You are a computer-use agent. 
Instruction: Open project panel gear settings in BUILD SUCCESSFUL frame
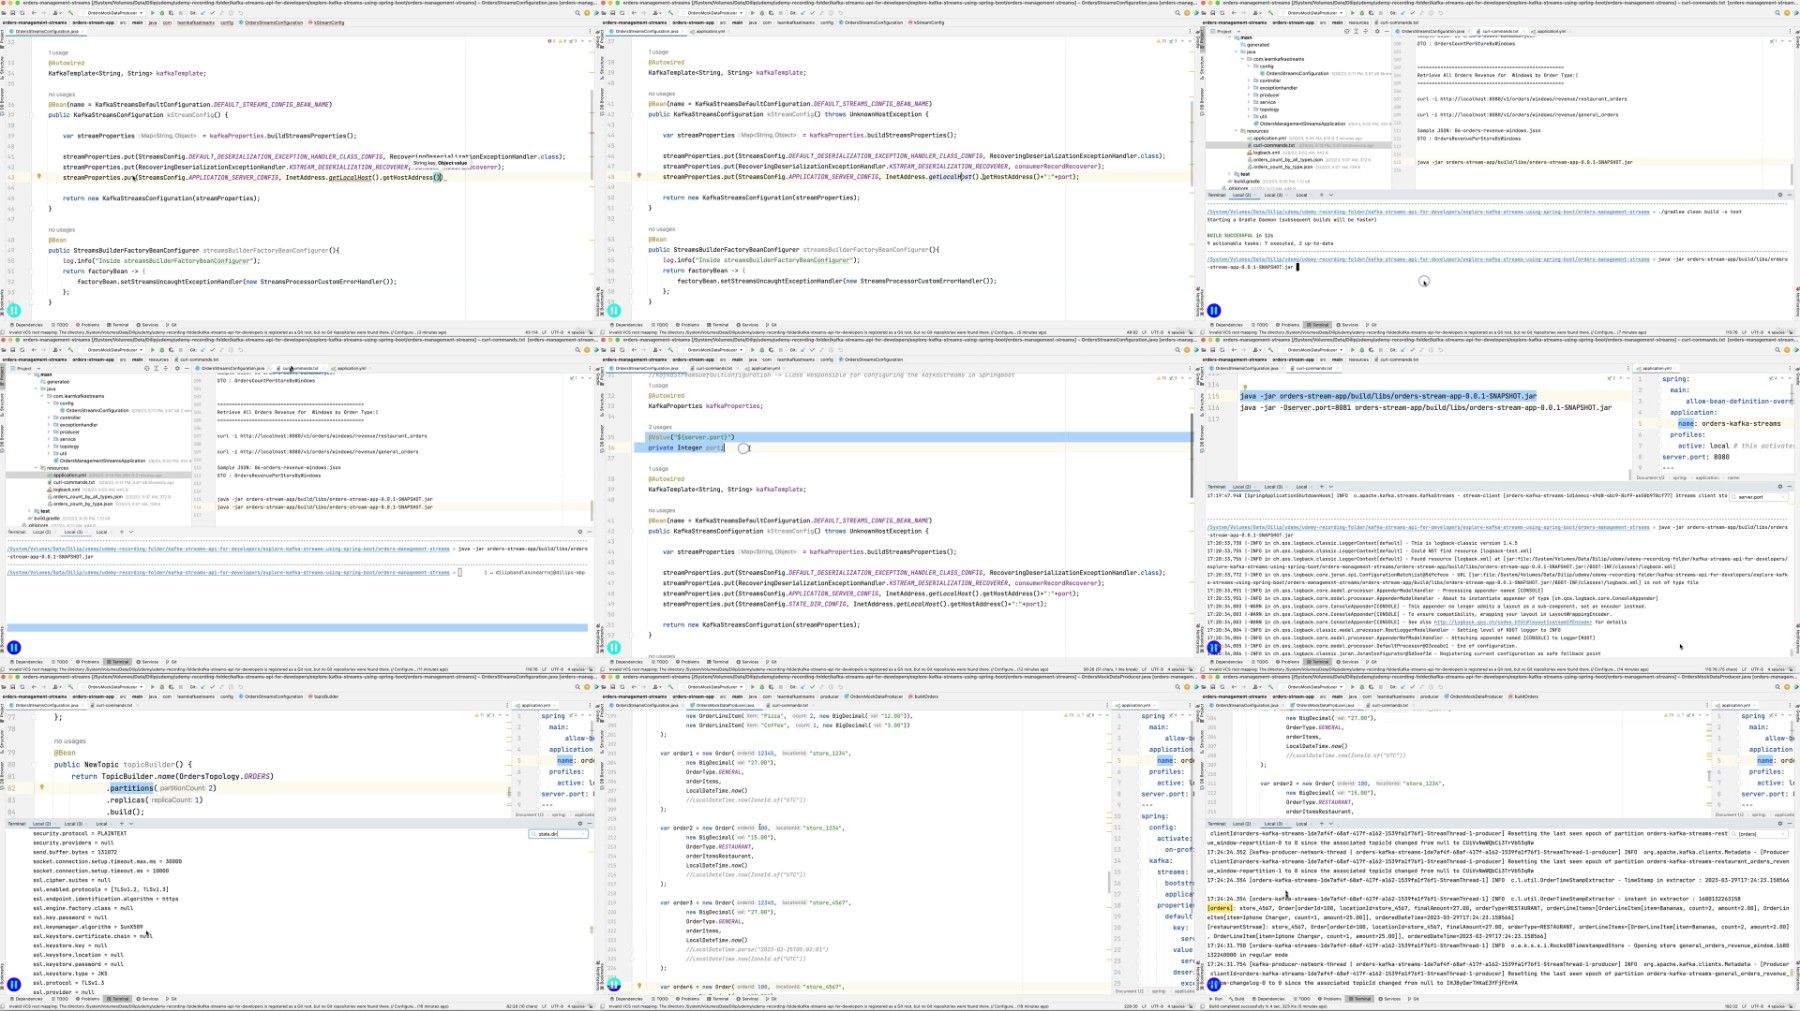point(1377,31)
